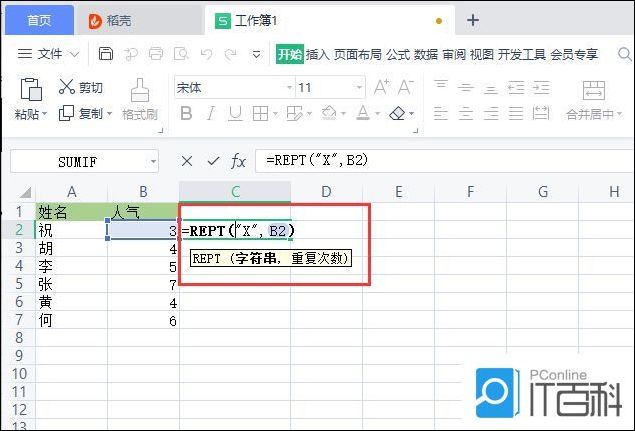Switch to the 公式 ribbon tab

(398, 54)
